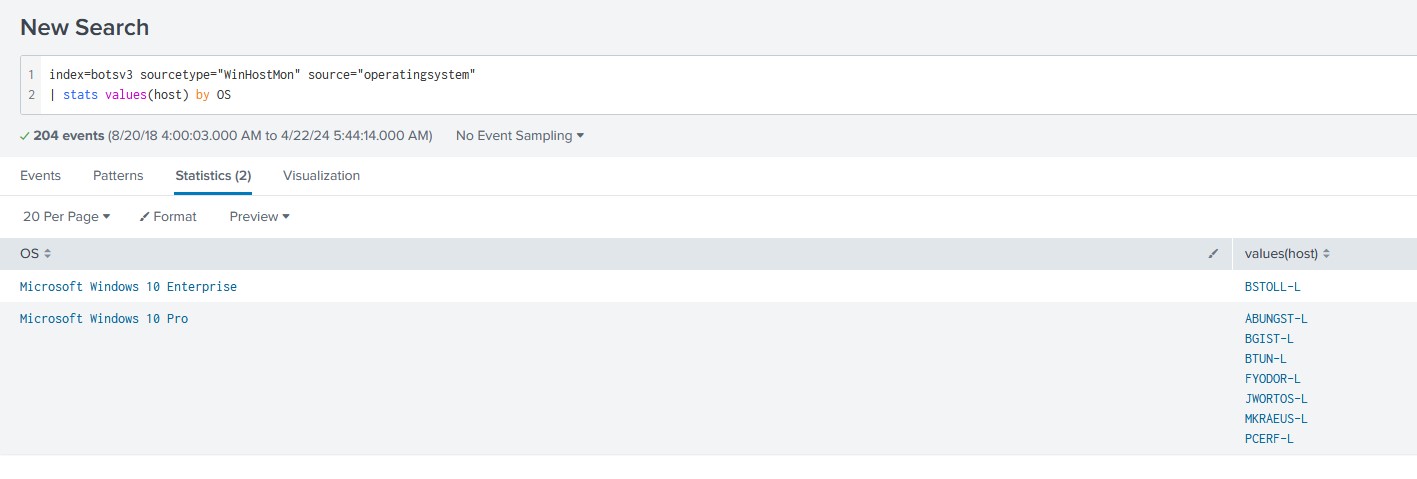
Task: Click the MKRAEUS-L host entry
Action: click(x=1276, y=419)
